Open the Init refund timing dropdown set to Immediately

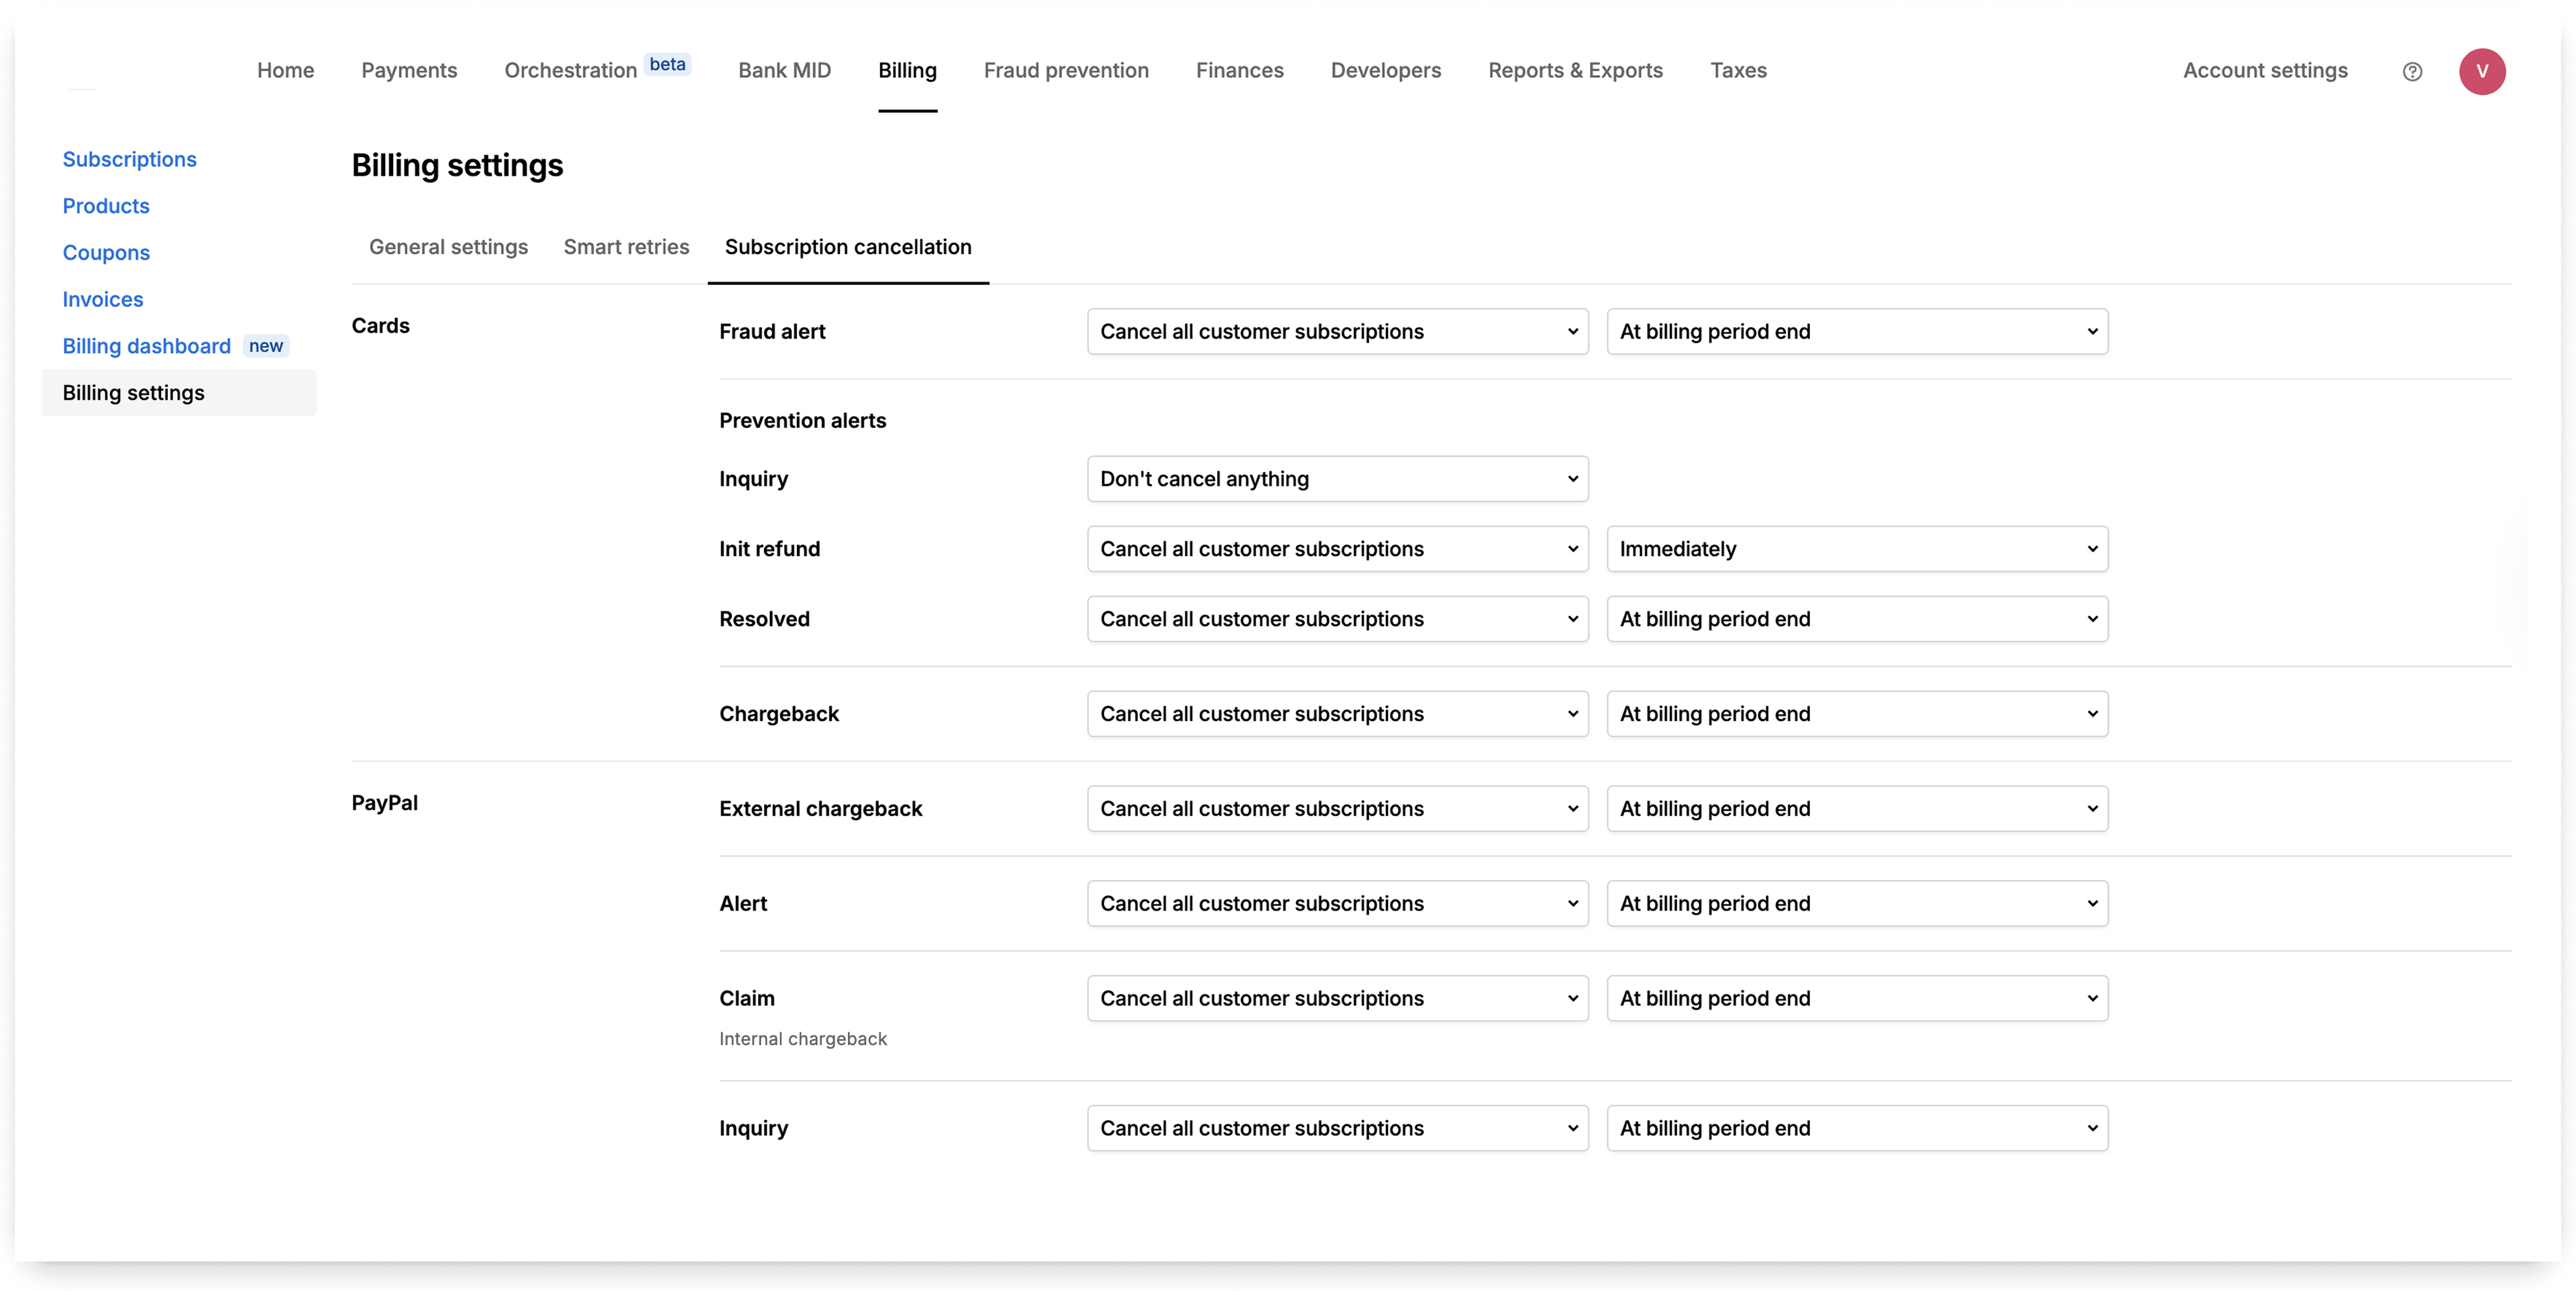point(1857,548)
